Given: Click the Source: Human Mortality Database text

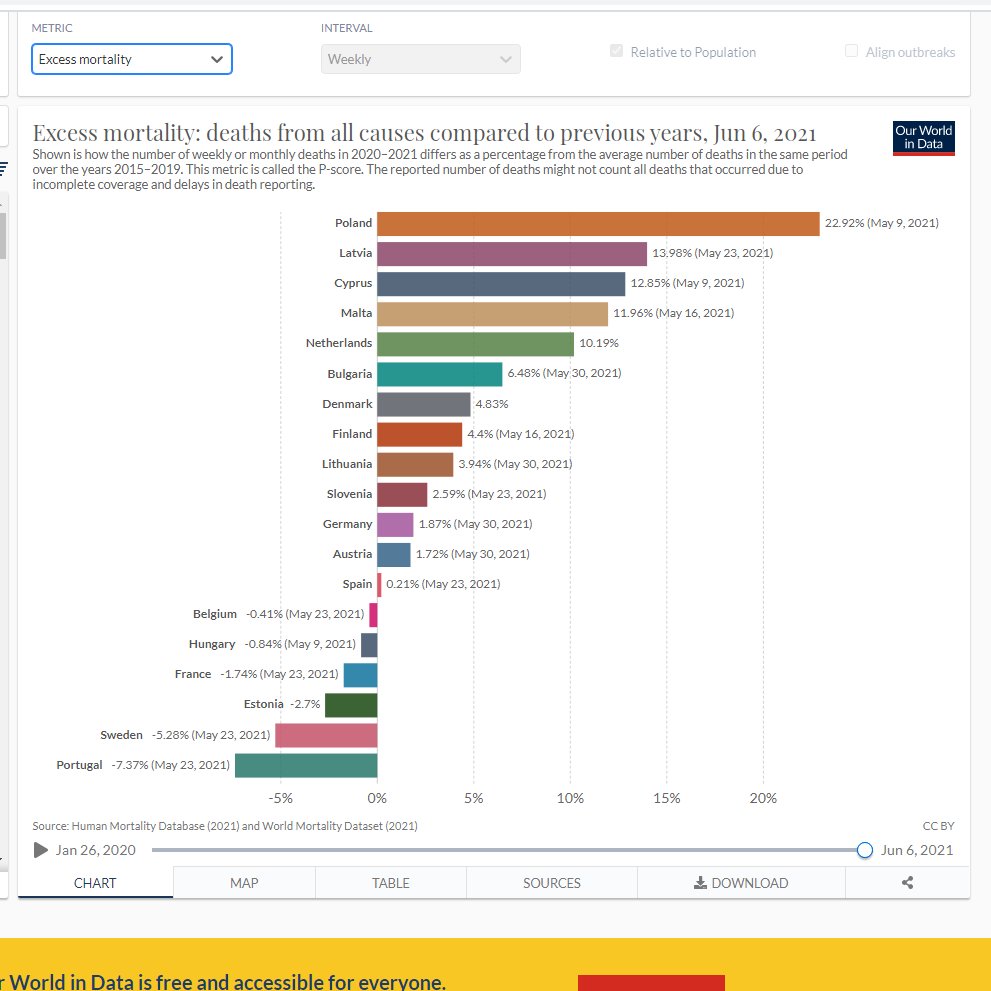Looking at the screenshot, I should 225,825.
